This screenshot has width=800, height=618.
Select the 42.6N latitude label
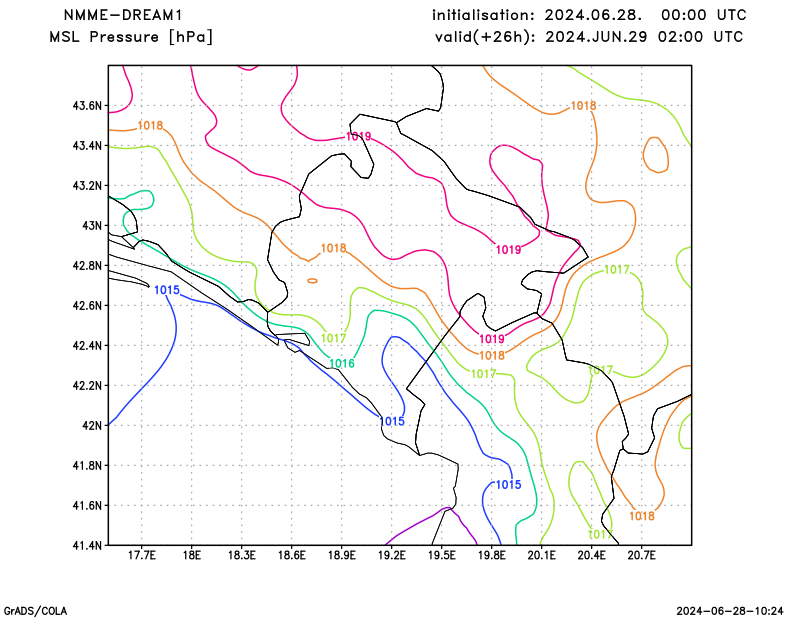87,306
